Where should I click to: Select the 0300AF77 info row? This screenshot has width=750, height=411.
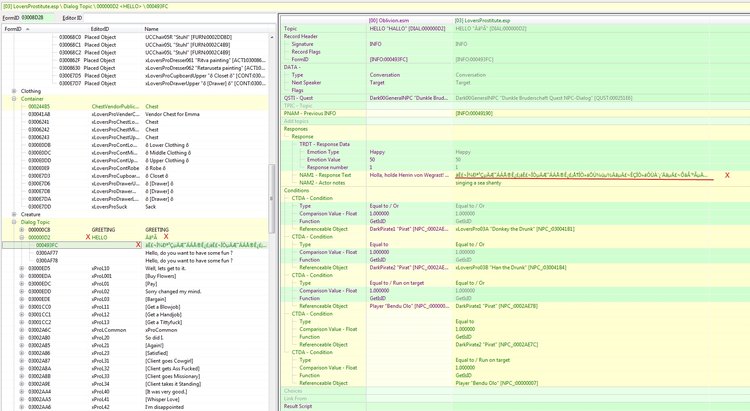pyautogui.click(x=135, y=253)
